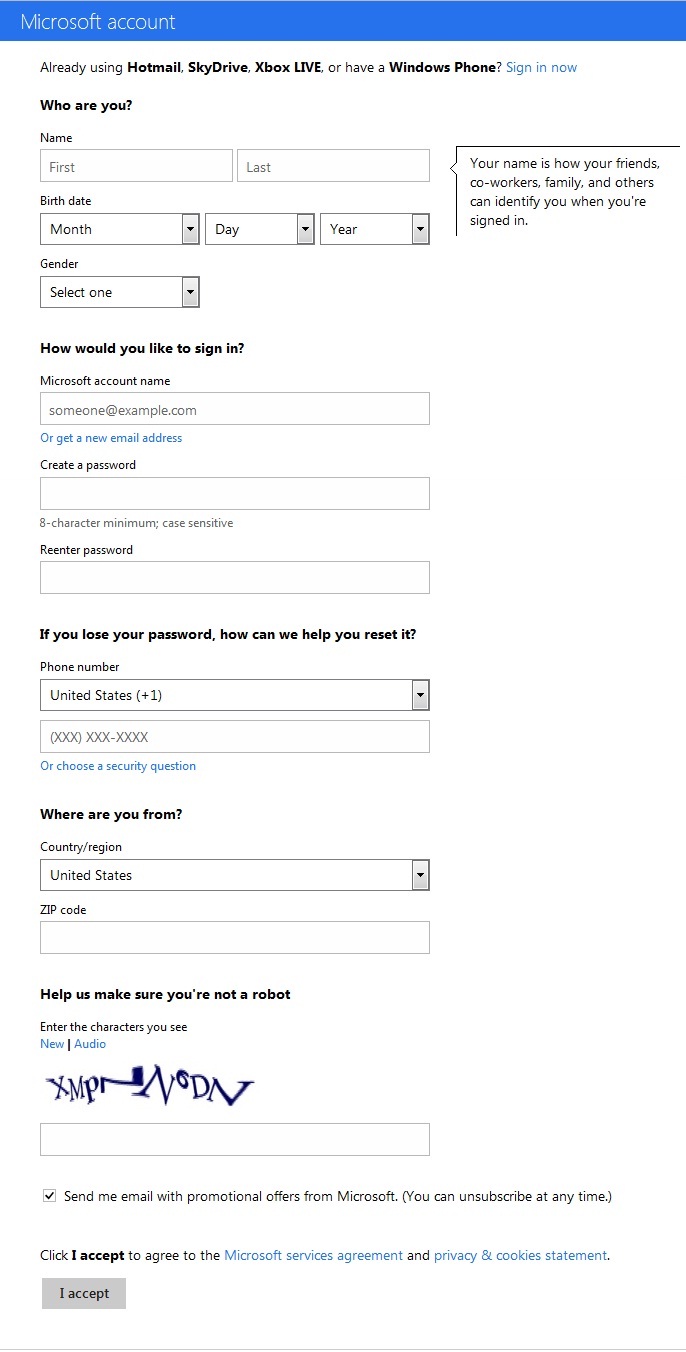Expand the Gender 'Select one' dropdown
686x1352 pixels.
120,292
